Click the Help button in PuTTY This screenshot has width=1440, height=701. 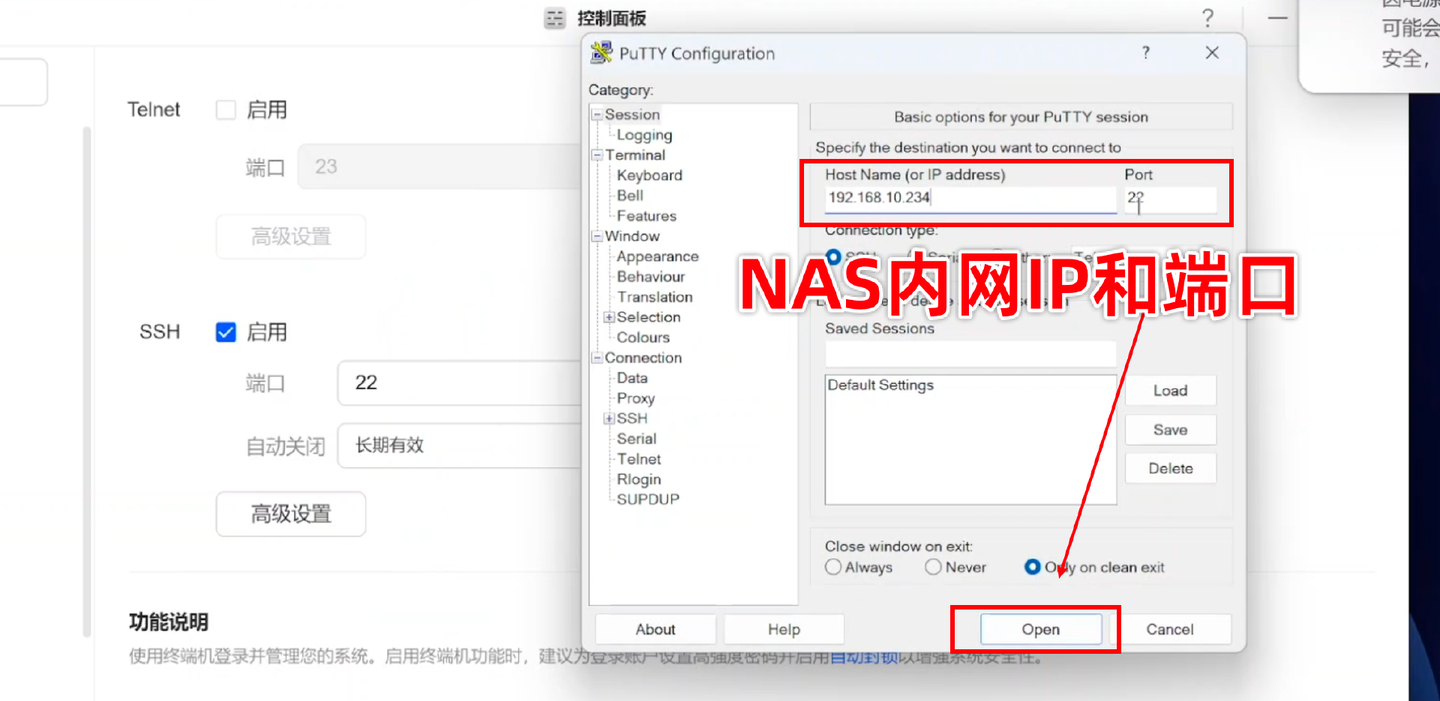784,629
